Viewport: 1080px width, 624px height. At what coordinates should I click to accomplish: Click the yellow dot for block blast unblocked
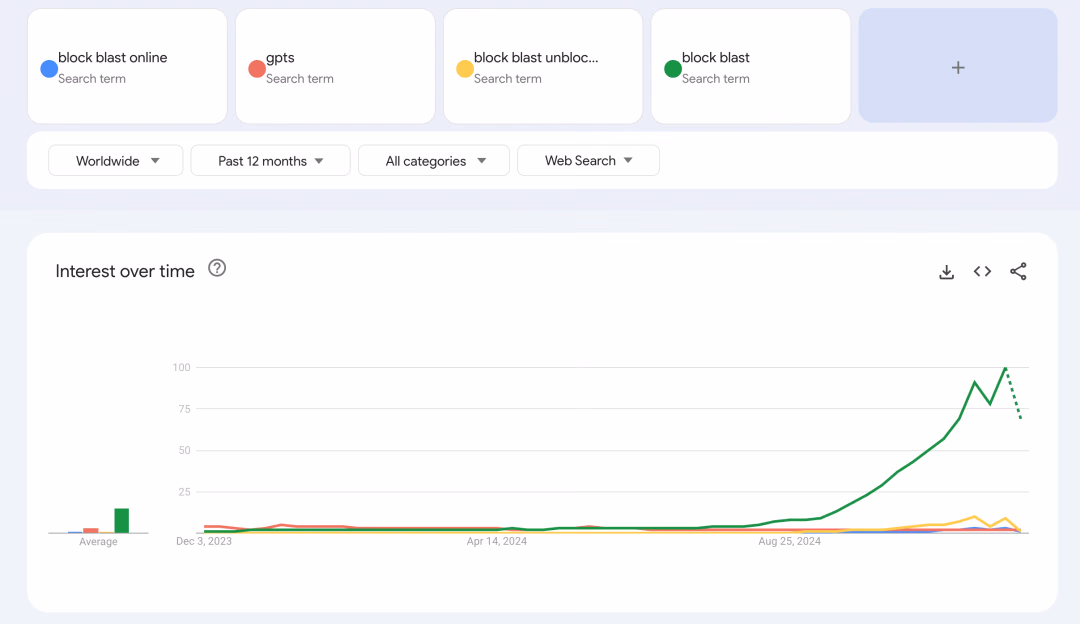pos(465,69)
